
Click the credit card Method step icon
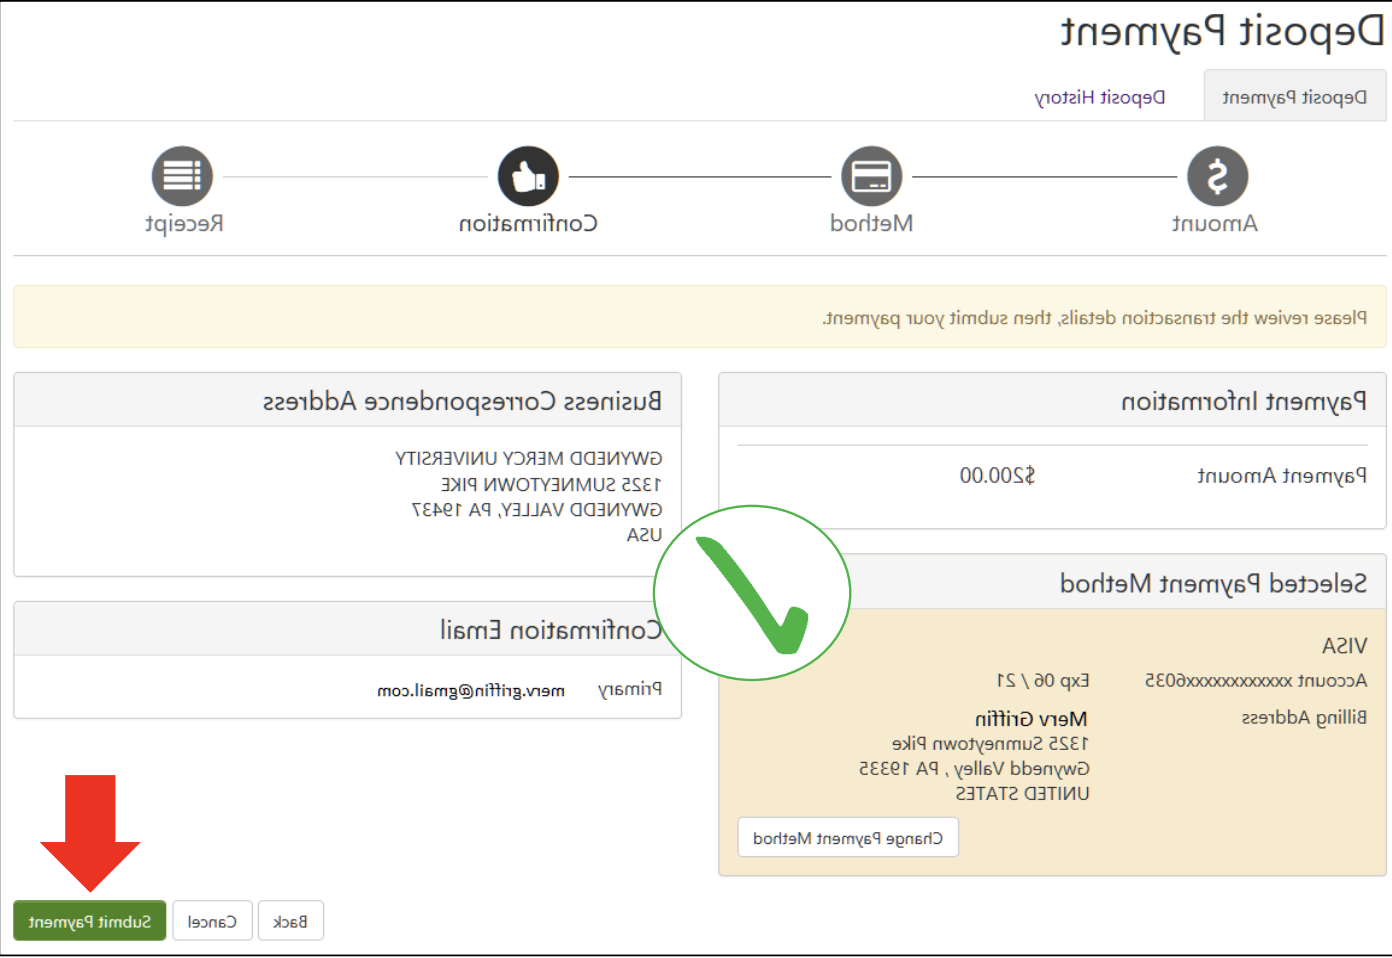[871, 176]
